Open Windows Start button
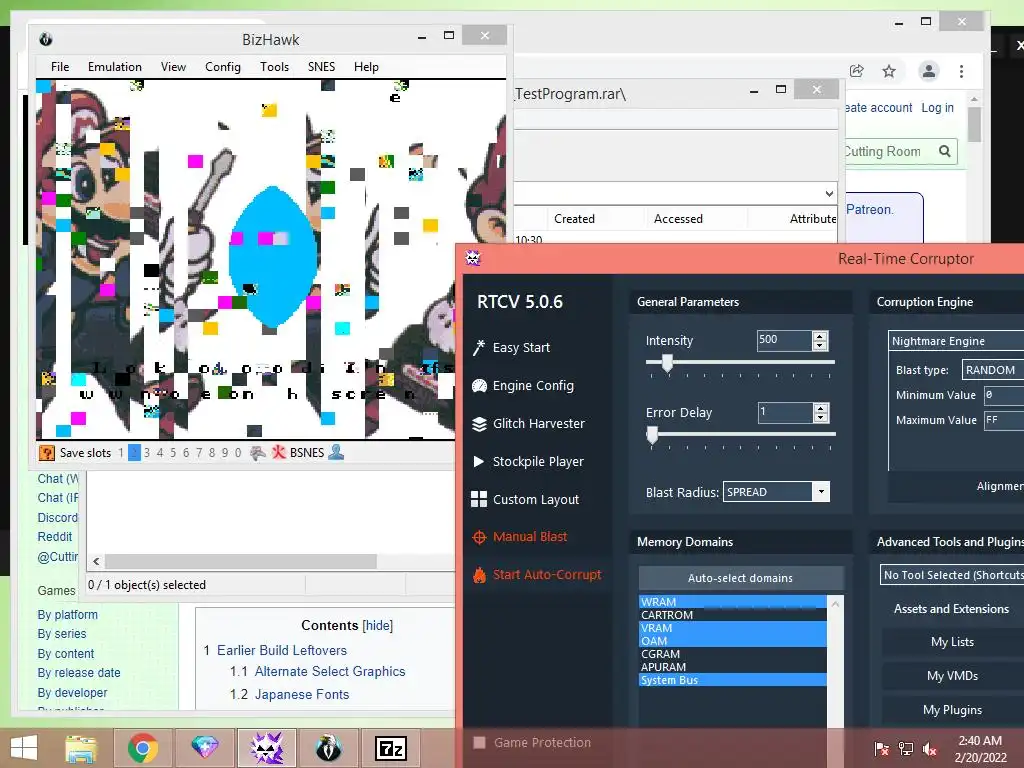The width and height of the screenshot is (1024, 768). click(24, 748)
